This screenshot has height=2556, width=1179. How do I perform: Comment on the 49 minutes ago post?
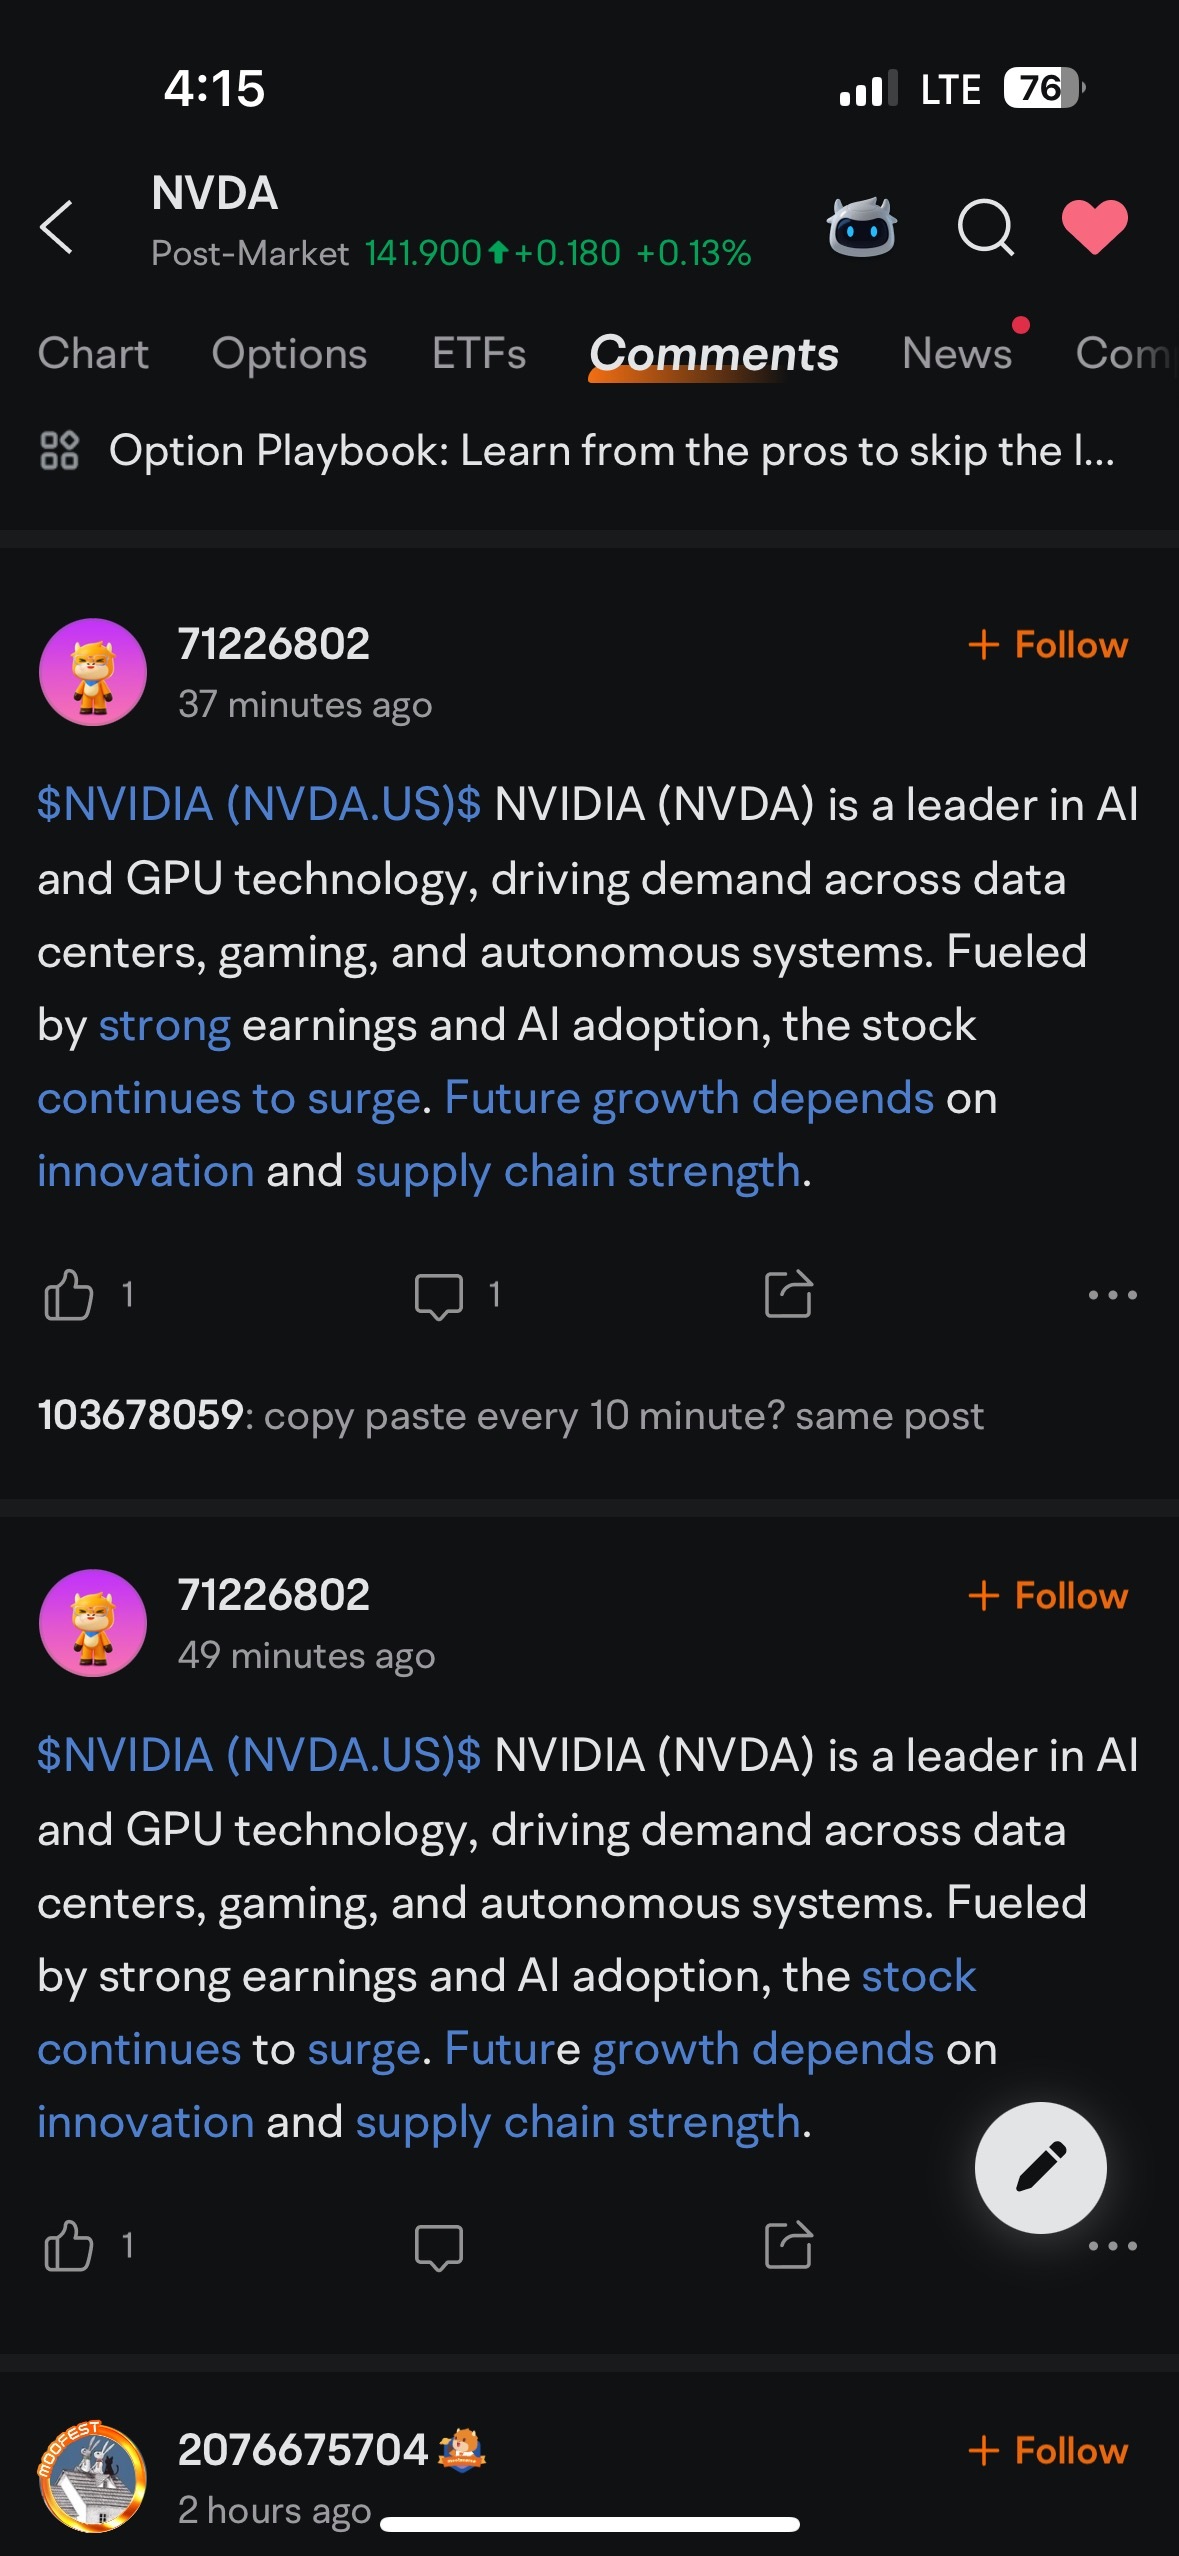(439, 2247)
